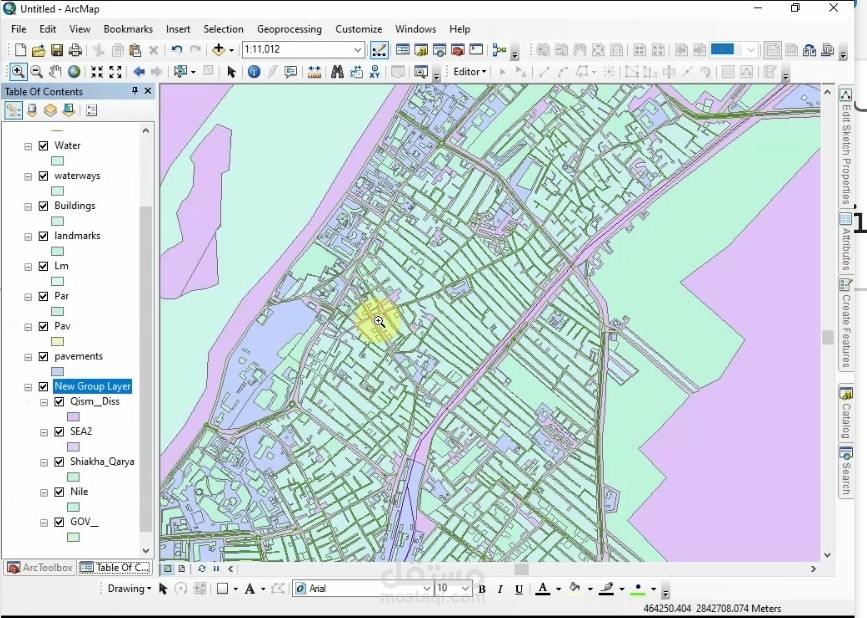Switch to Layout View at map bottom
867x618 pixels.
[x=181, y=568]
